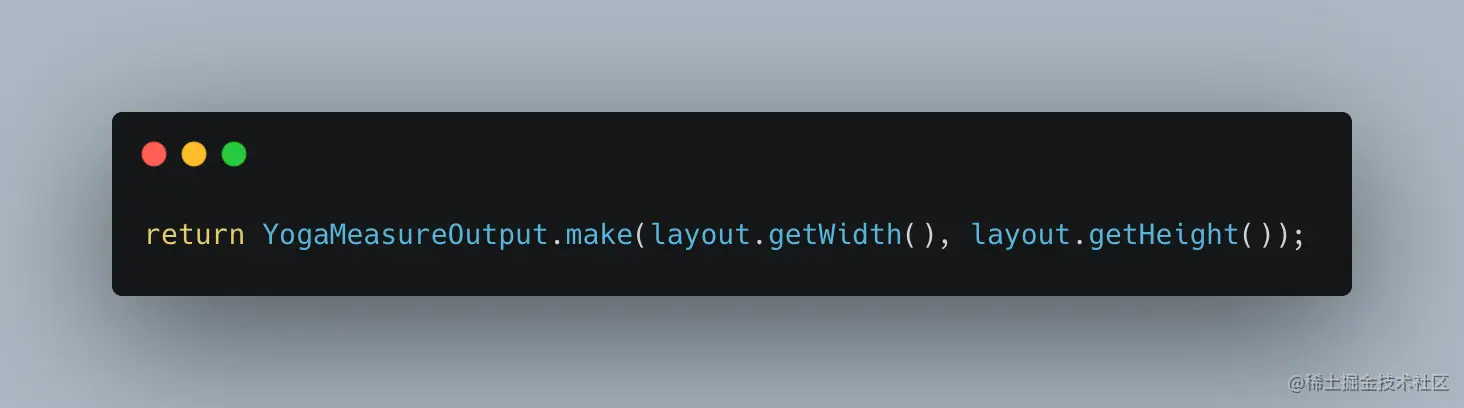
Task: Click the red close dot
Action: click(x=154, y=154)
